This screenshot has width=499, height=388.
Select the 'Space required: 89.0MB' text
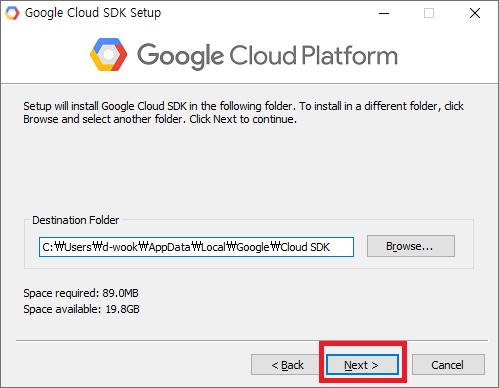81,293
